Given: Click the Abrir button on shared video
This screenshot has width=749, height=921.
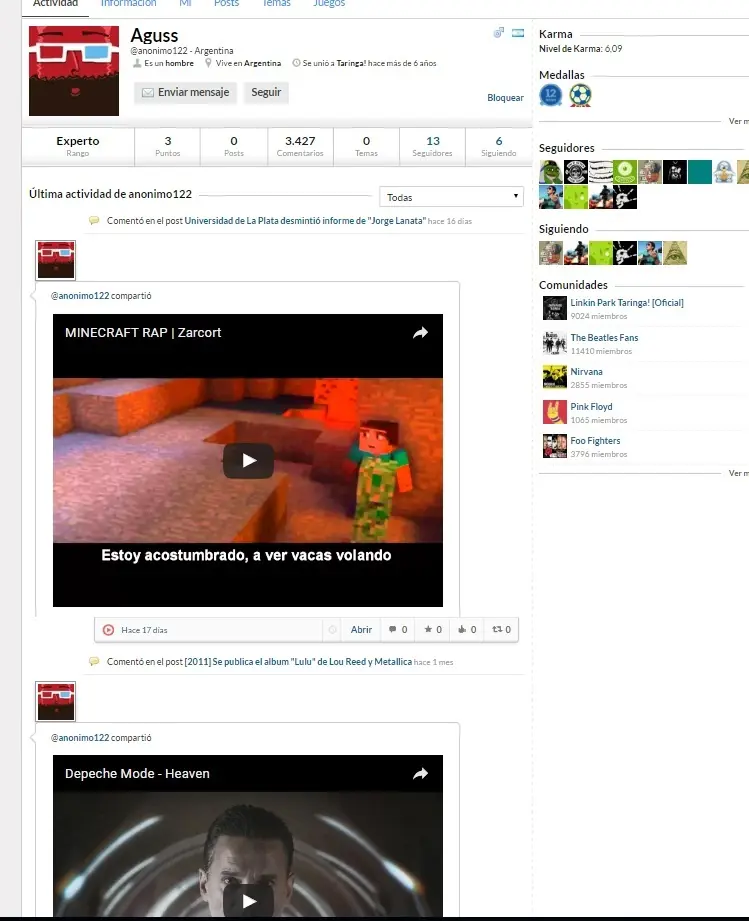Looking at the screenshot, I should click(361, 630).
